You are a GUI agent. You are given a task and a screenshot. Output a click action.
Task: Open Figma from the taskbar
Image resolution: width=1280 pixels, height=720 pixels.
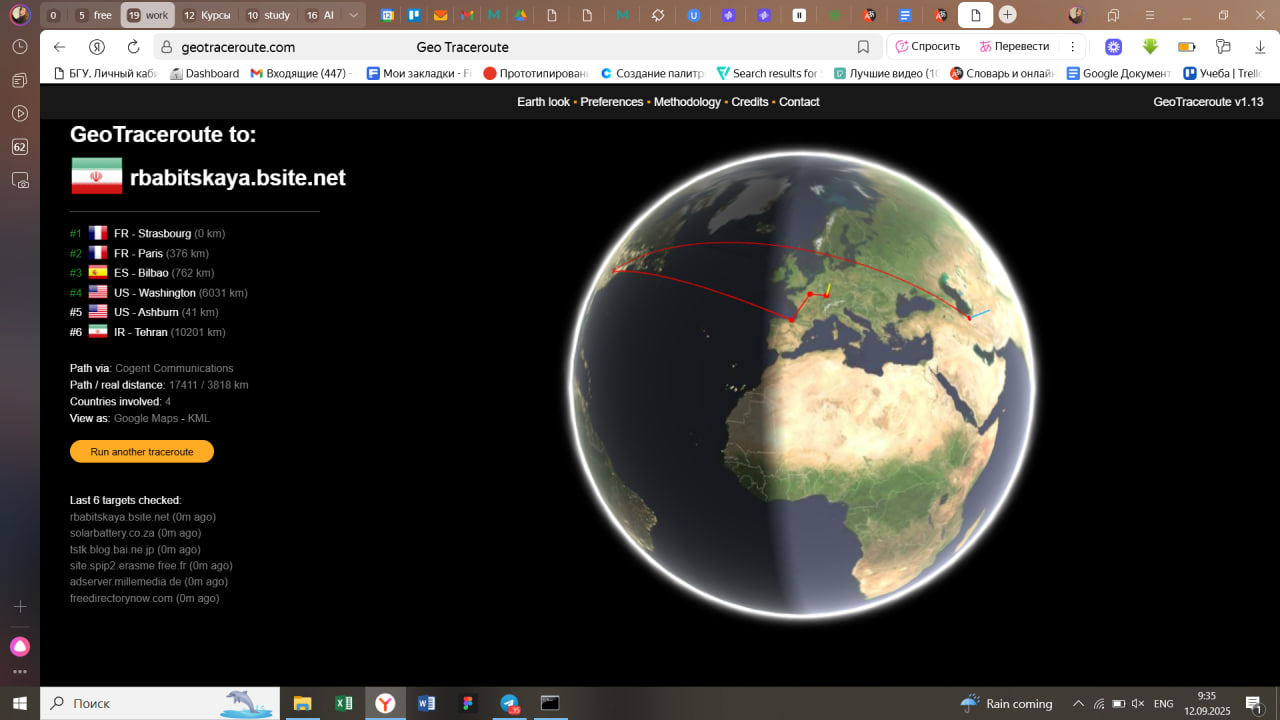point(468,703)
